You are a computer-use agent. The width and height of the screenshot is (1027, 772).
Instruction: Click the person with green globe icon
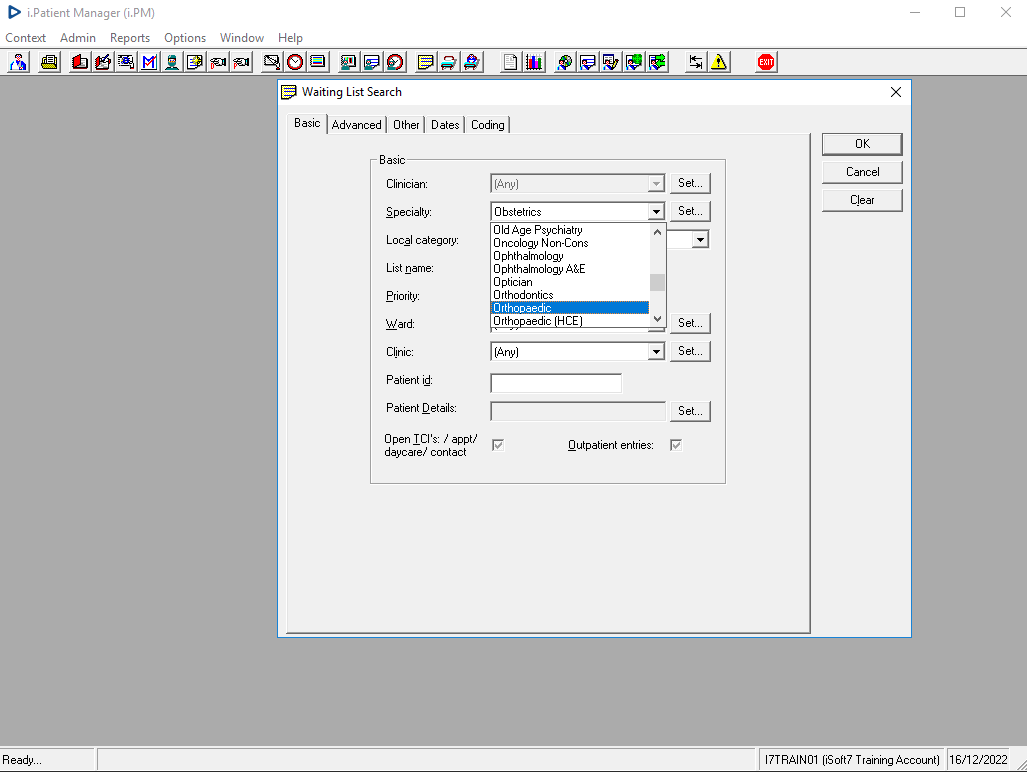634,62
